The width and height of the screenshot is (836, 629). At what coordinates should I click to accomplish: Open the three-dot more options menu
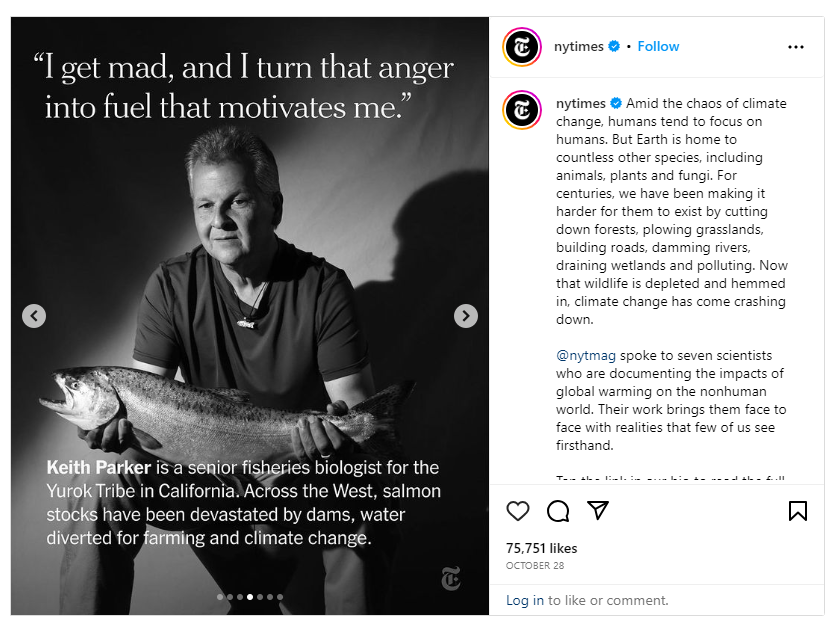pyautogui.click(x=796, y=47)
